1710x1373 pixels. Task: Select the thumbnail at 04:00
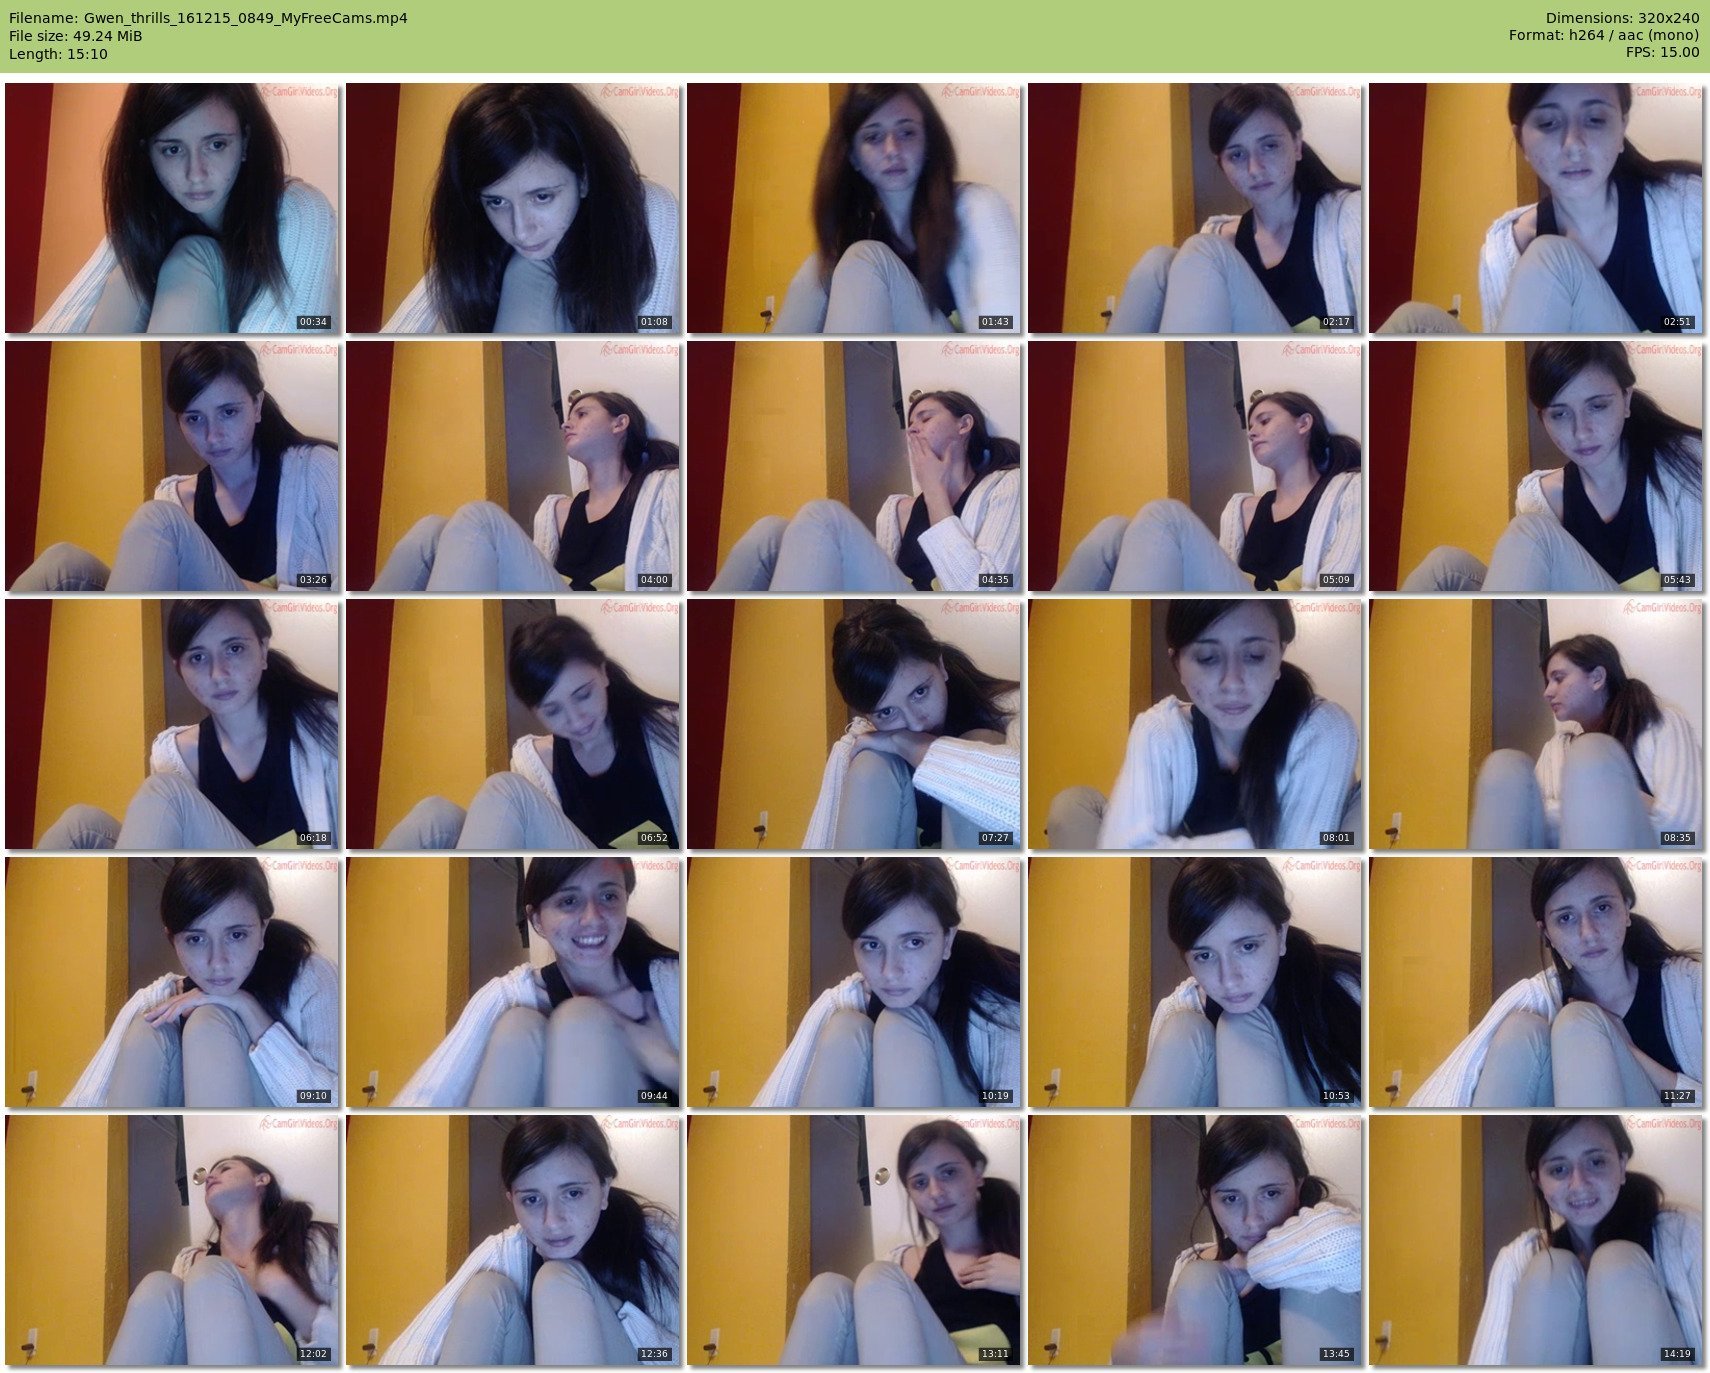click(513, 466)
